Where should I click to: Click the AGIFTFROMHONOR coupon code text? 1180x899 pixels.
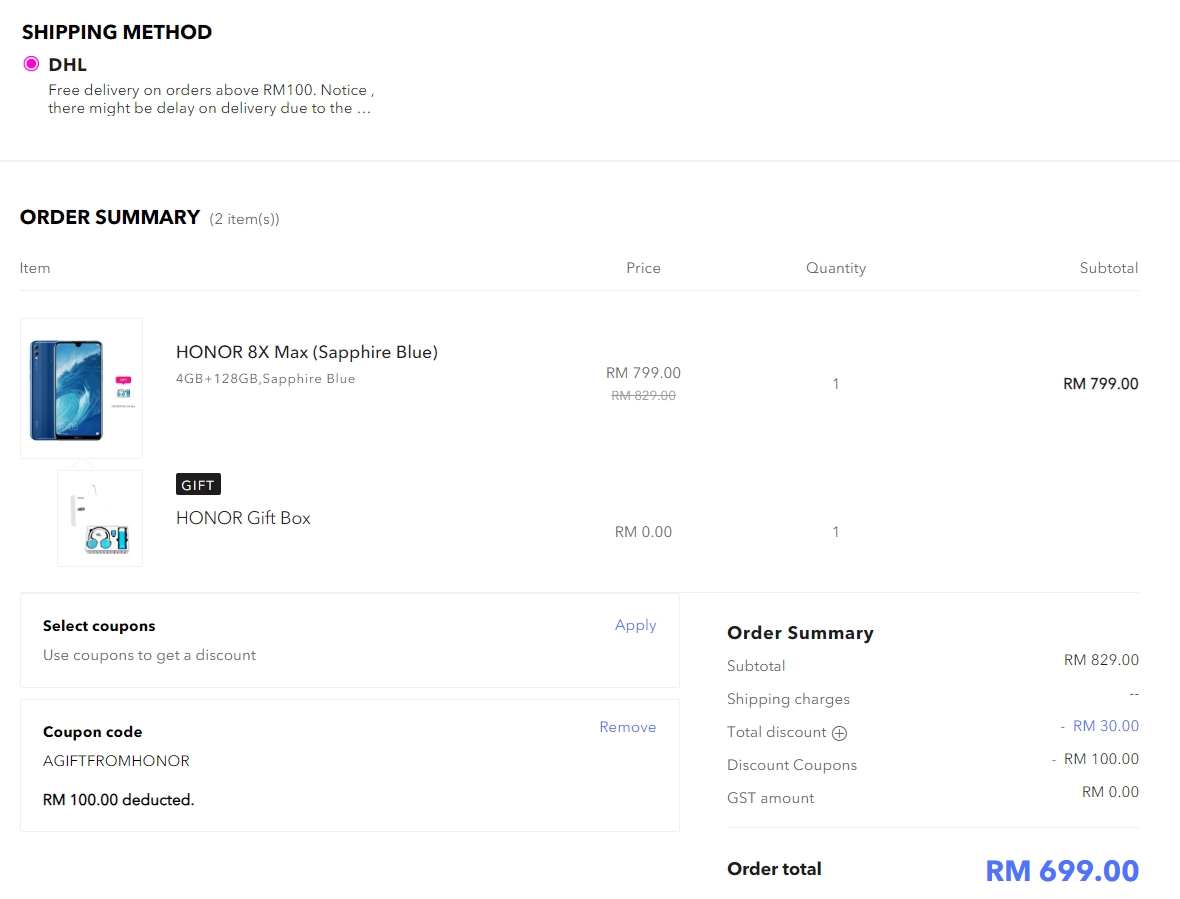[x=116, y=761]
